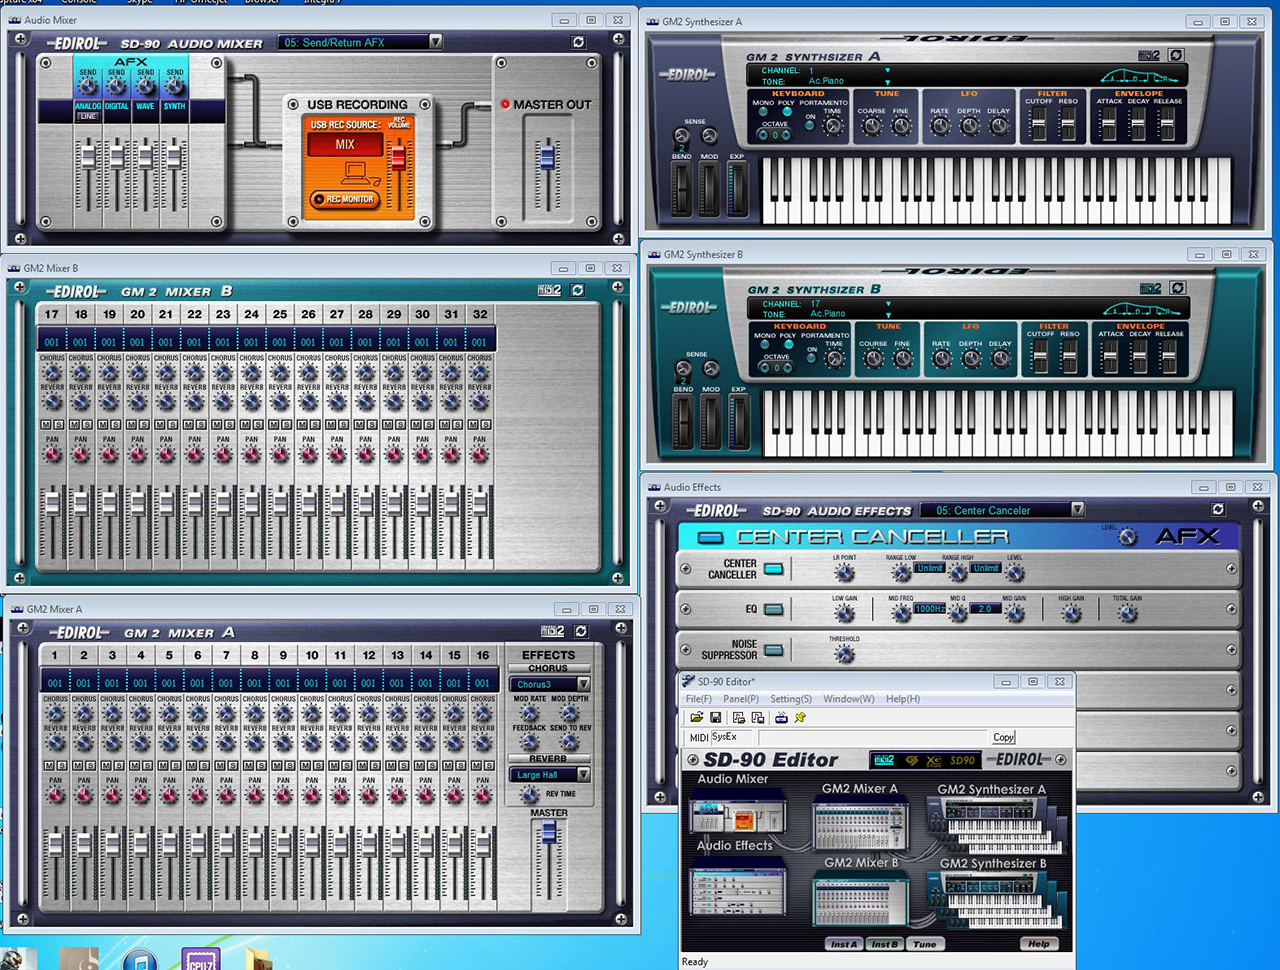Image resolution: width=1280 pixels, height=970 pixels.
Task: Mute channel 1 in GM2 Mixer A
Action: [x=49, y=765]
